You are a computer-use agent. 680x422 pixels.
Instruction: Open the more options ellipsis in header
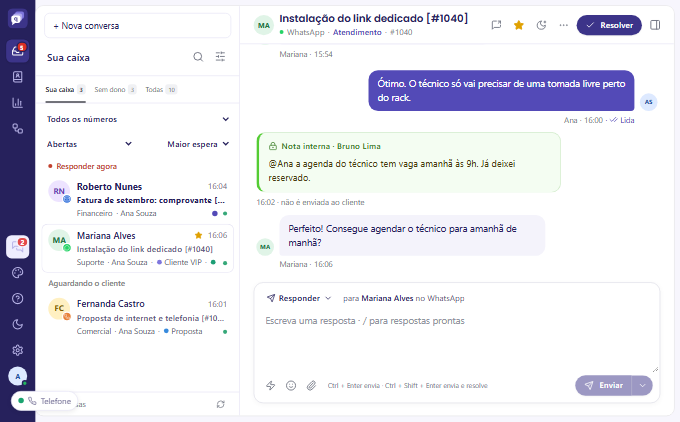pos(563,25)
